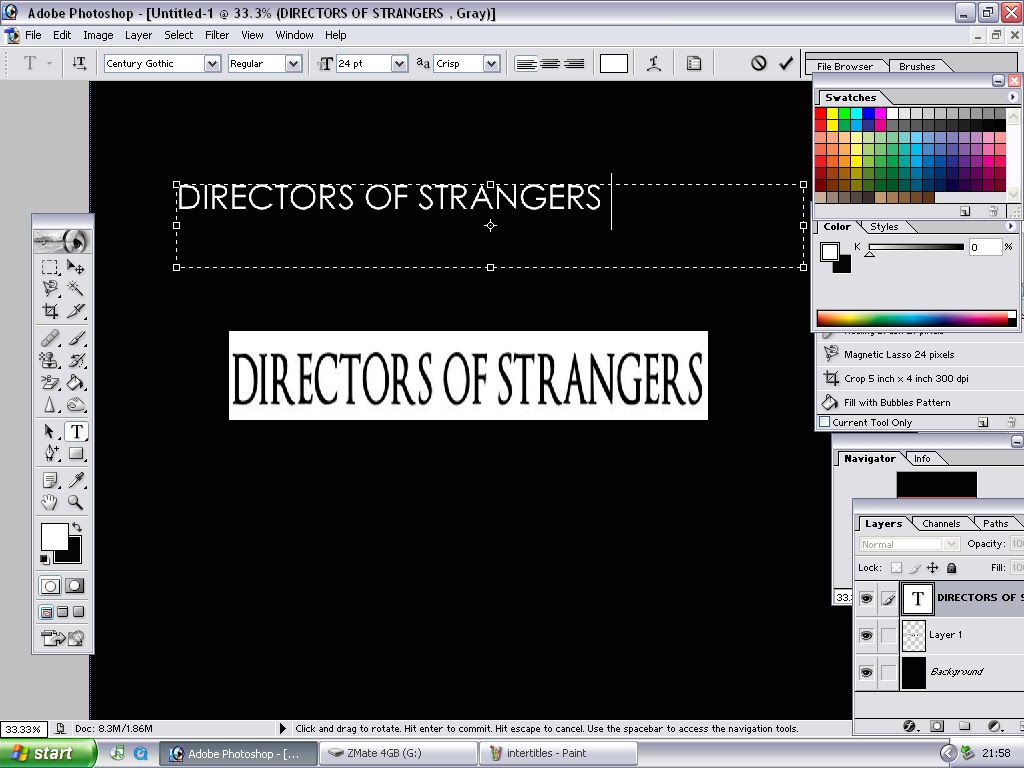Select the History Brush tool

tap(76, 360)
